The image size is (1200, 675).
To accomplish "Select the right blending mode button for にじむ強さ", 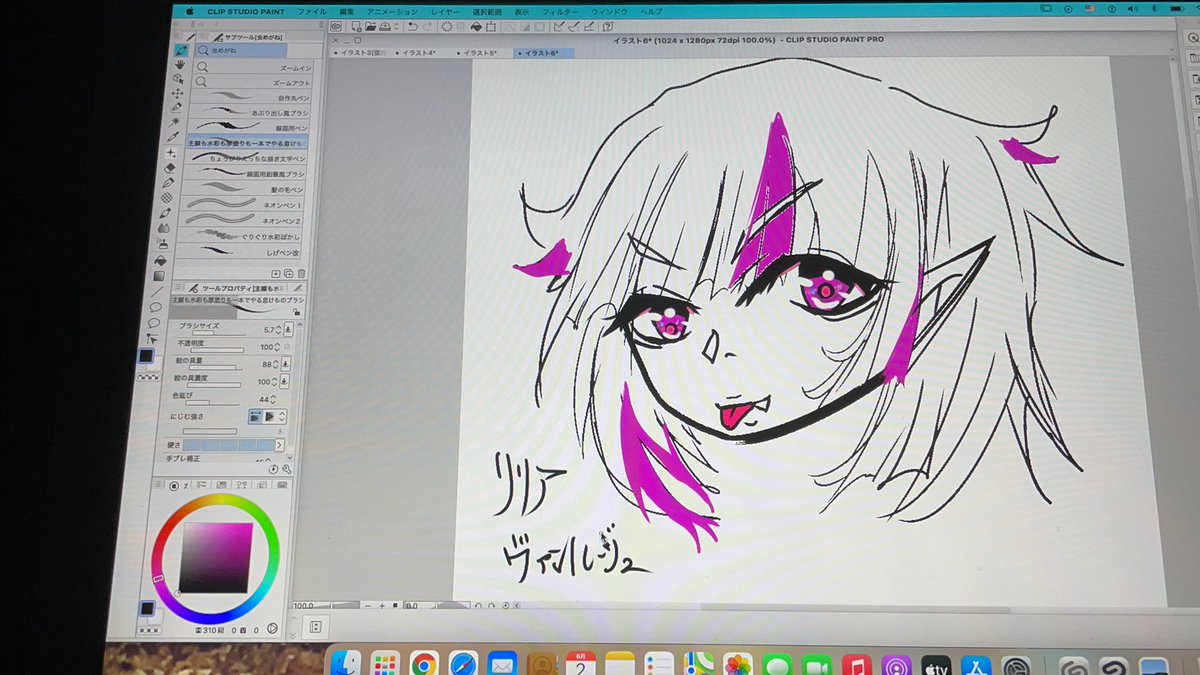I will pyautogui.click(x=269, y=415).
